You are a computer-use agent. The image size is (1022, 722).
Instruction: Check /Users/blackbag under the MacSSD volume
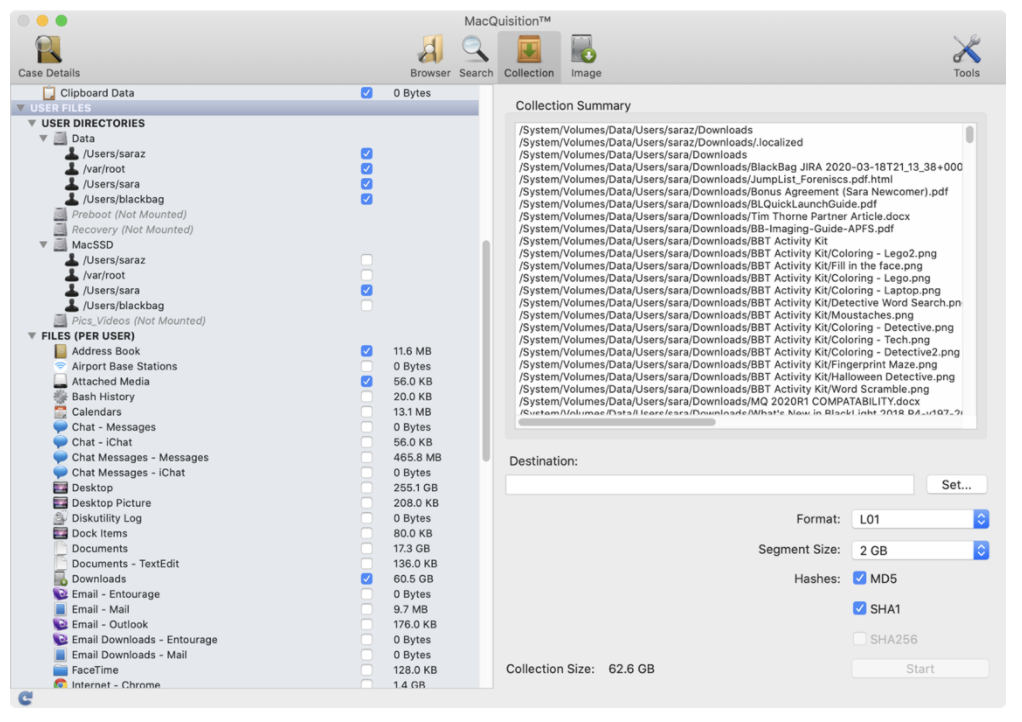pos(367,306)
